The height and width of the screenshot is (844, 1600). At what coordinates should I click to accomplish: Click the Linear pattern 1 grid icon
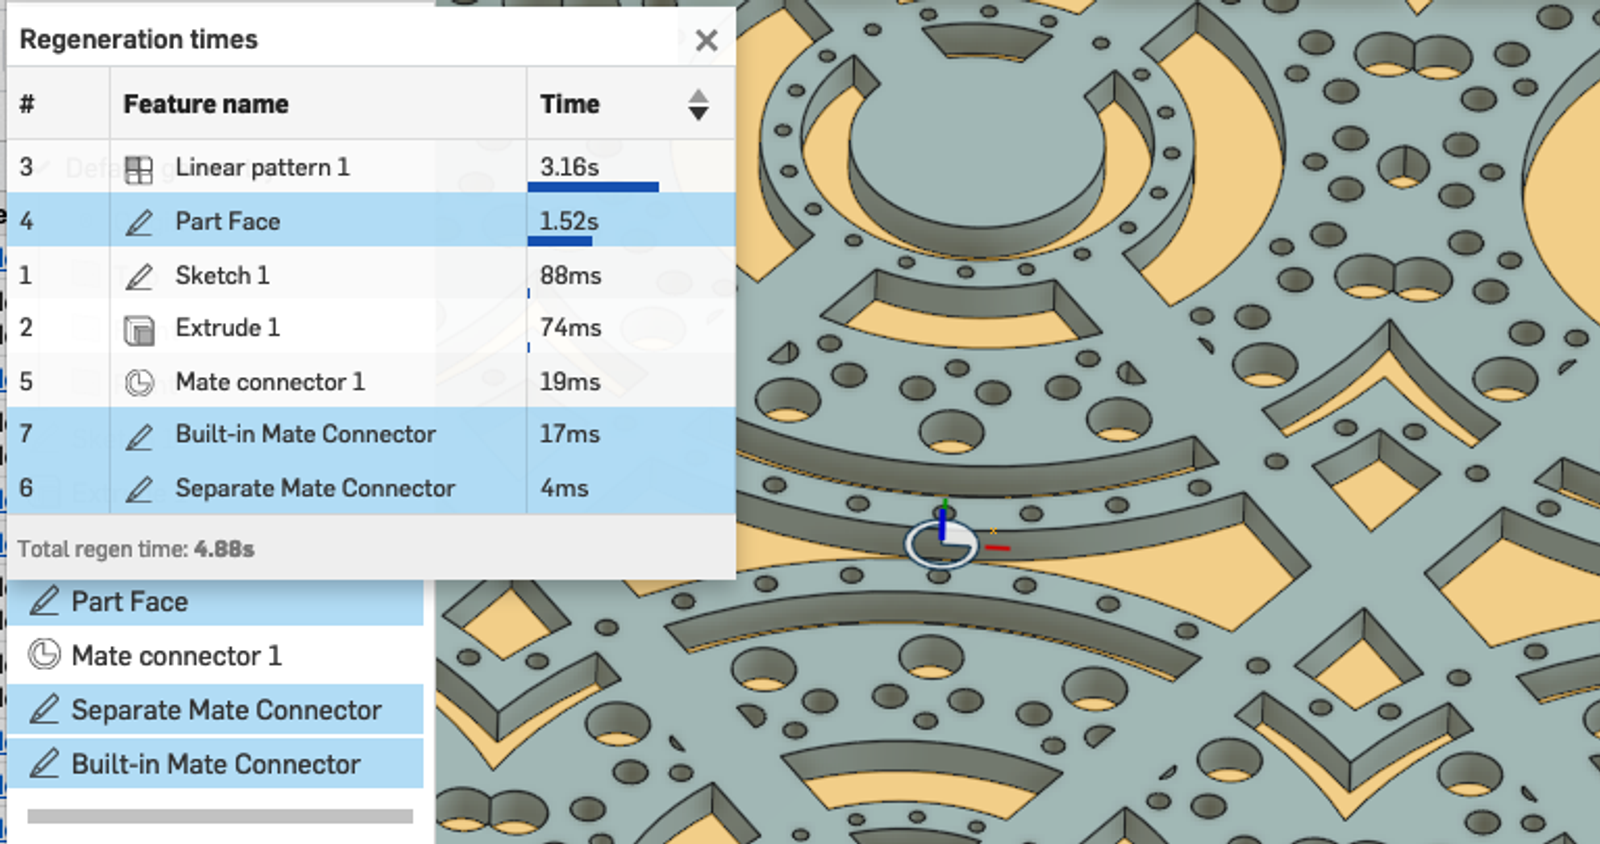[139, 169]
